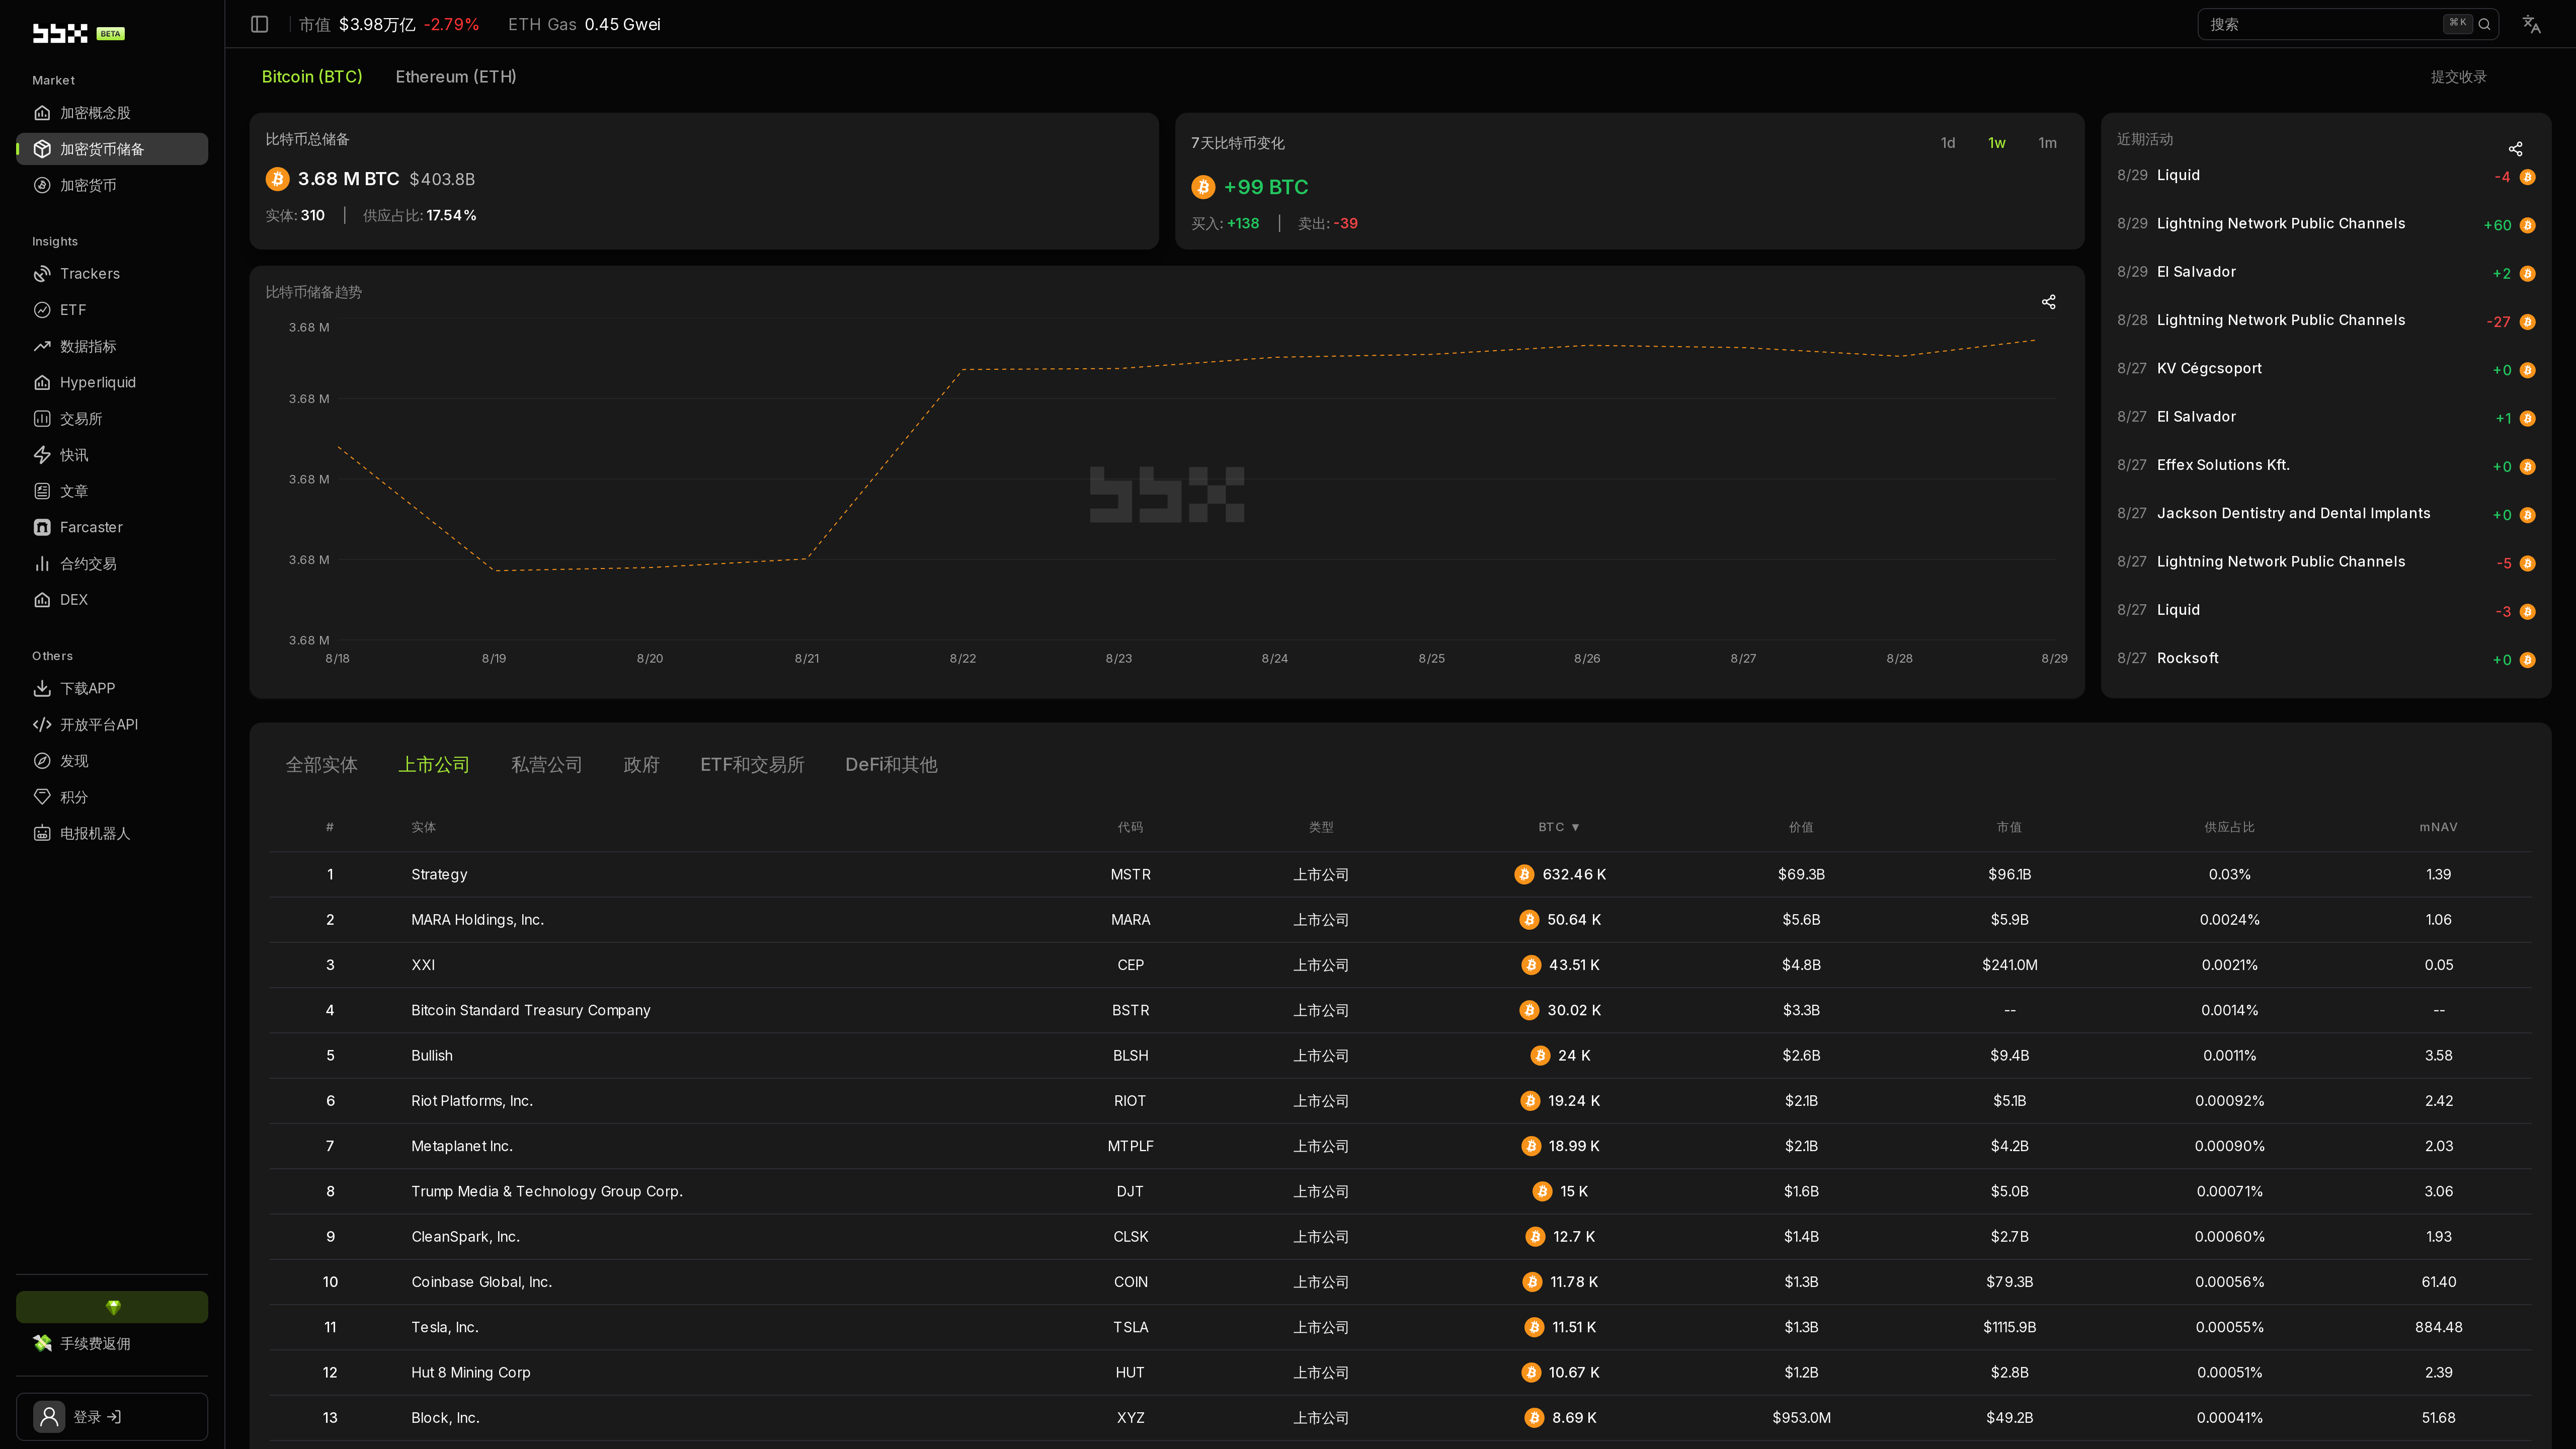Select the DeFi和其他 tab
The height and width of the screenshot is (1449, 2576).
coord(891,765)
